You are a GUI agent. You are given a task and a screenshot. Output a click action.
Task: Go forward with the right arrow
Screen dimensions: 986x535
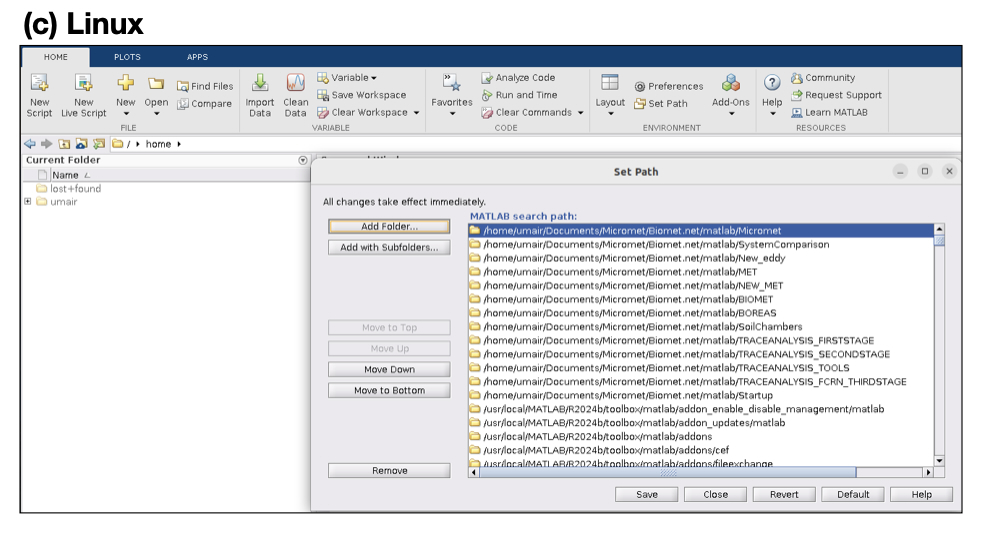(47, 144)
